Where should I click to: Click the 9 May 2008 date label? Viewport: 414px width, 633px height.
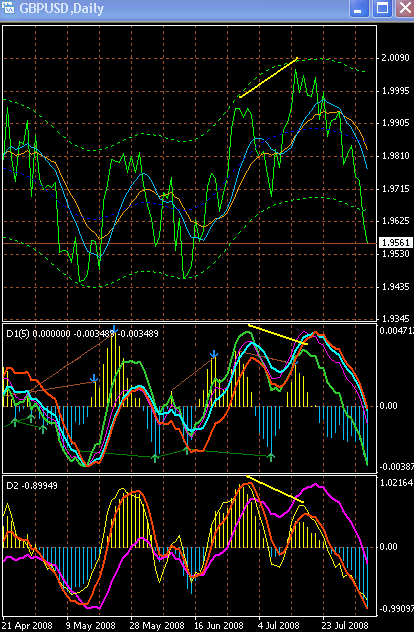91,626
